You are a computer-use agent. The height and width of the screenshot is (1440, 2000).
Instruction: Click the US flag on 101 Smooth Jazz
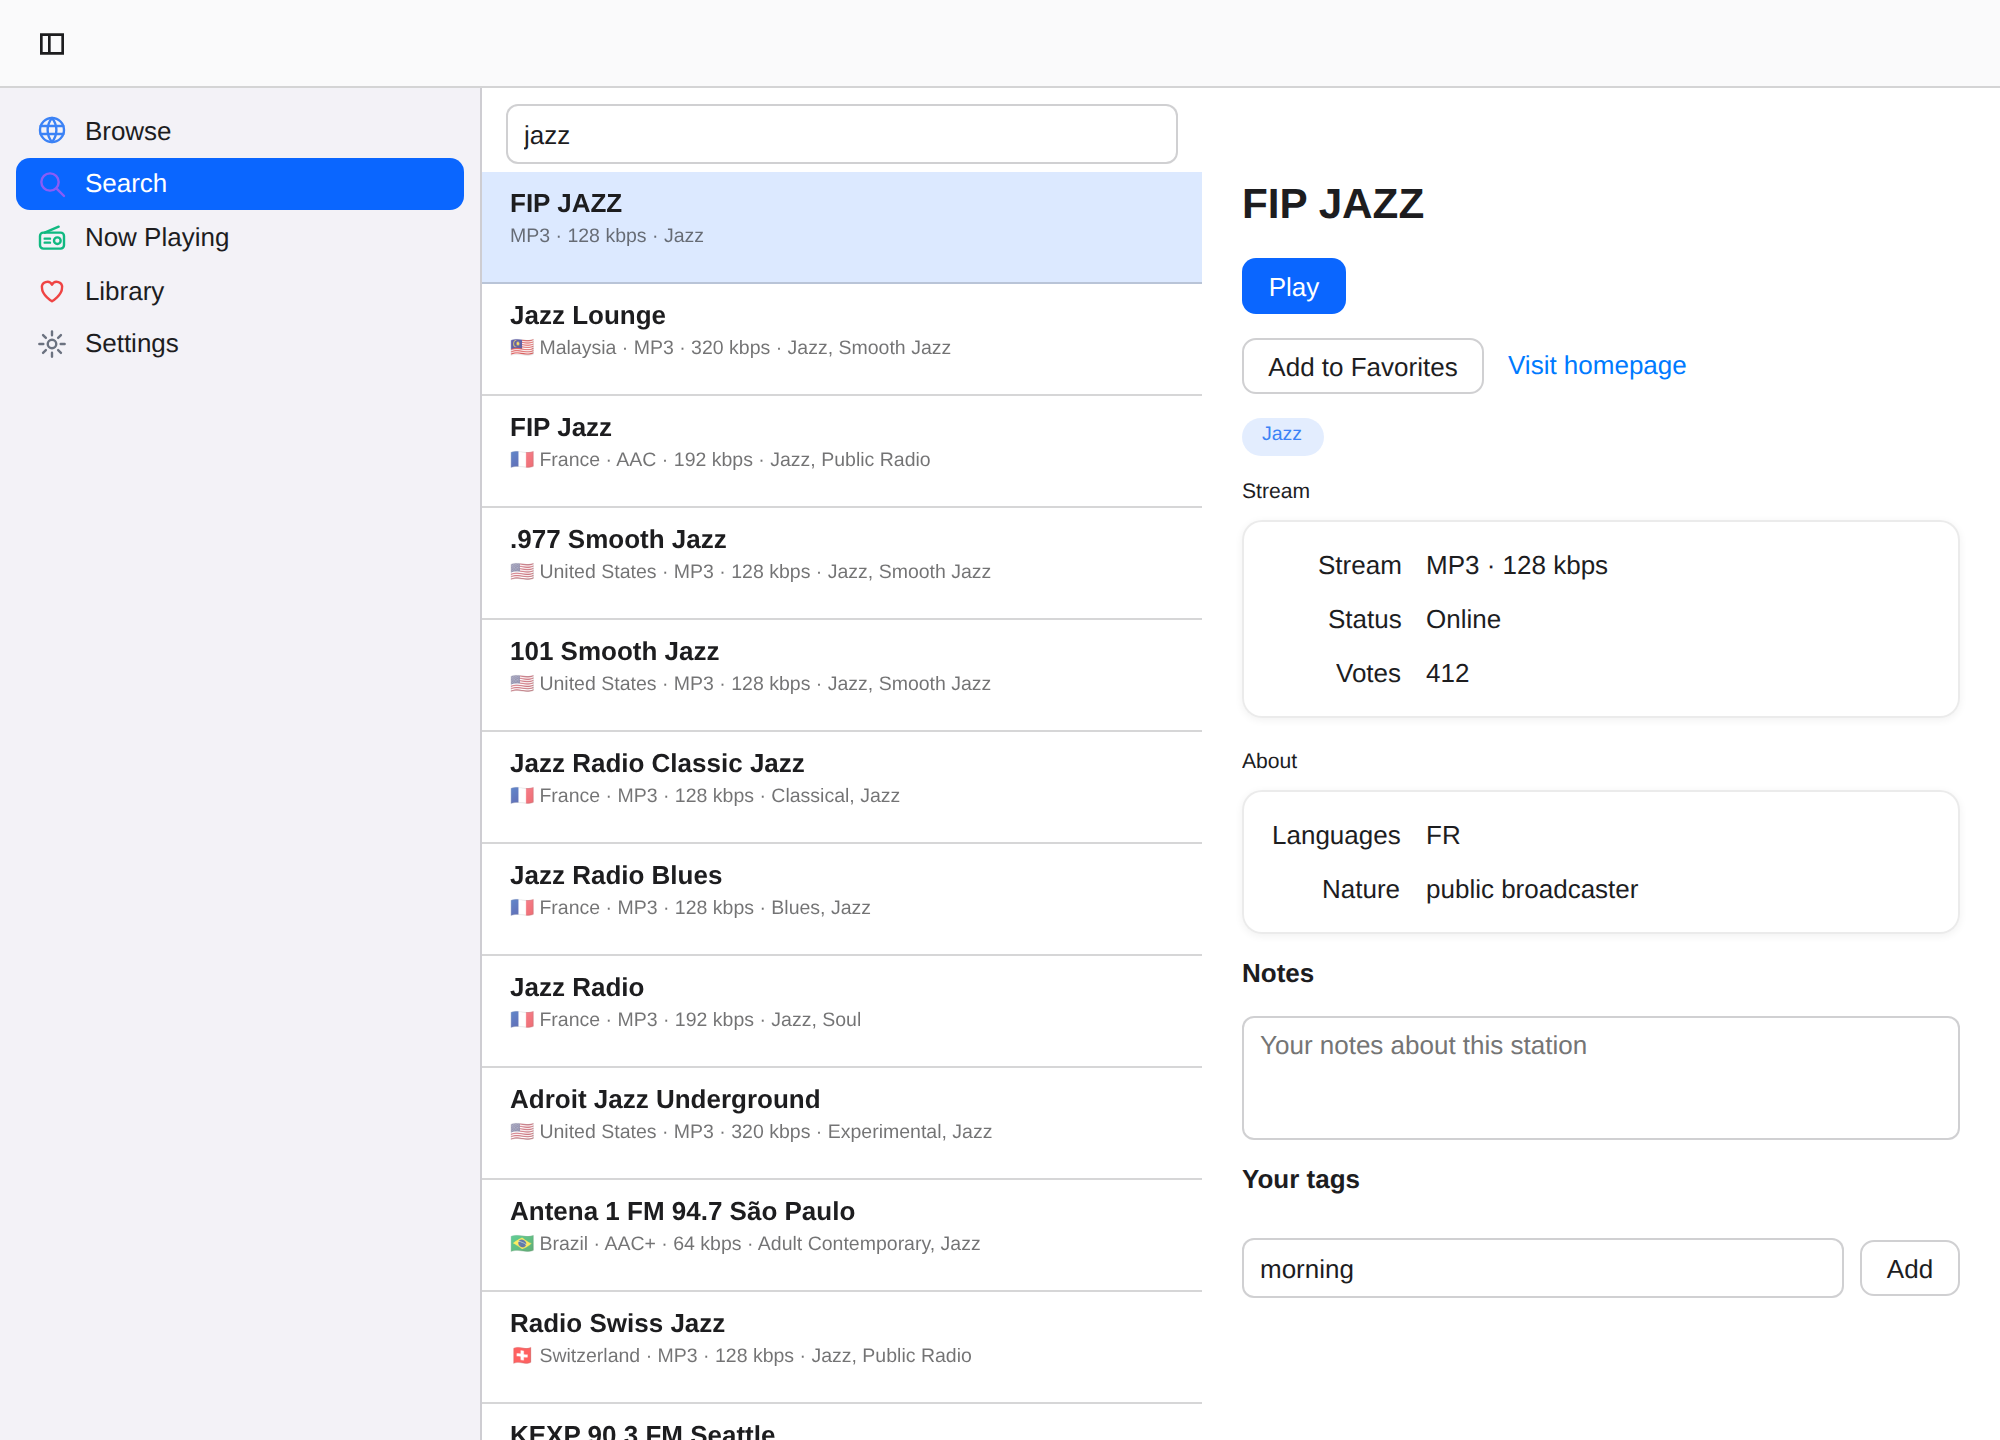click(x=522, y=683)
